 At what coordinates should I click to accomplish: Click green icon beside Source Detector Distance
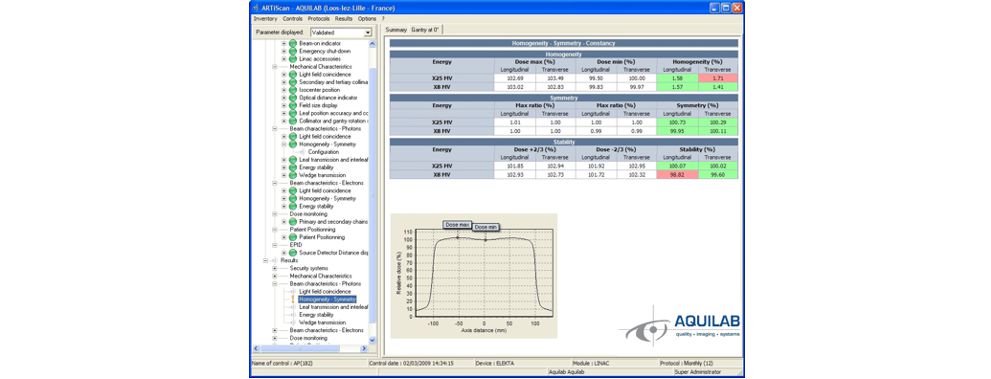click(293, 253)
